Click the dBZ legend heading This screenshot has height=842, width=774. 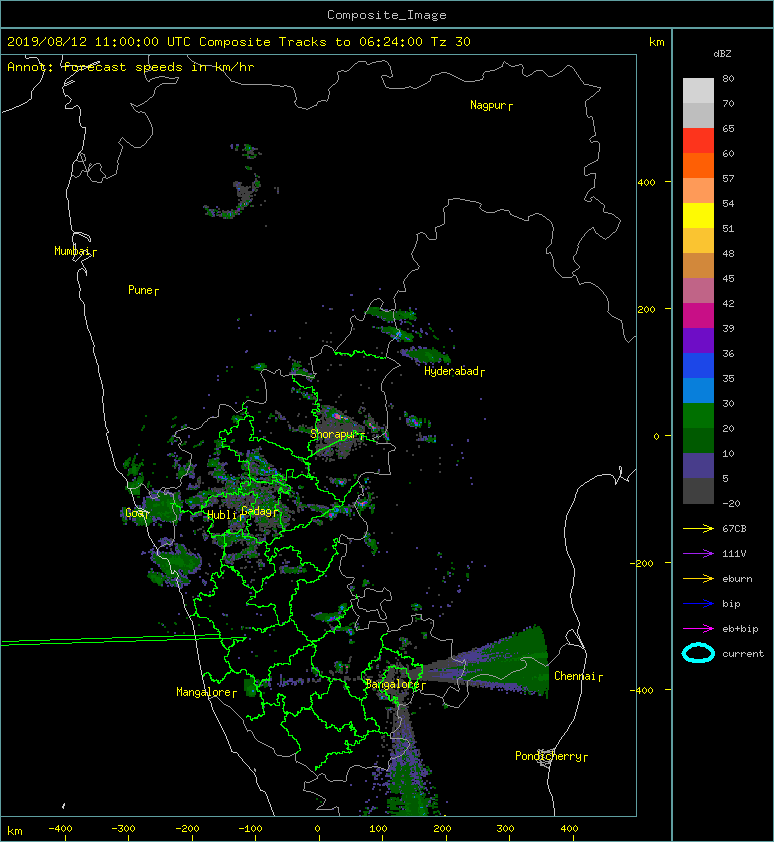(722, 54)
